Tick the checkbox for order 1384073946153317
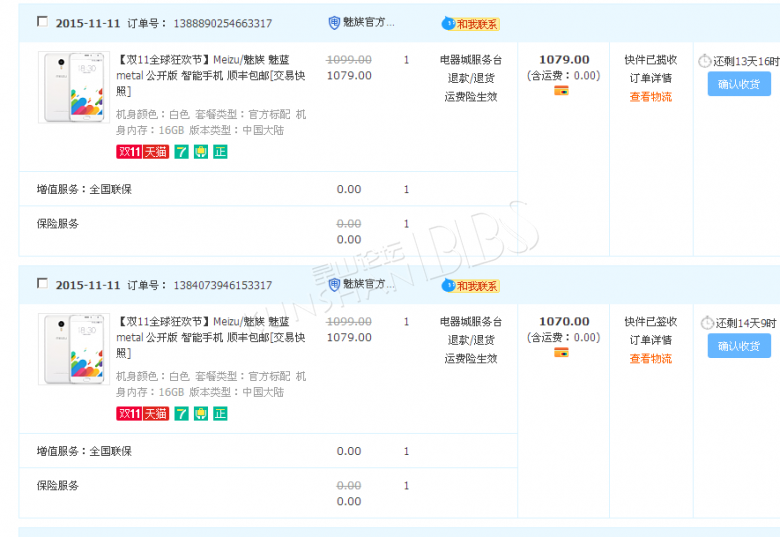Viewport: 780px width, 537px height. pos(43,283)
